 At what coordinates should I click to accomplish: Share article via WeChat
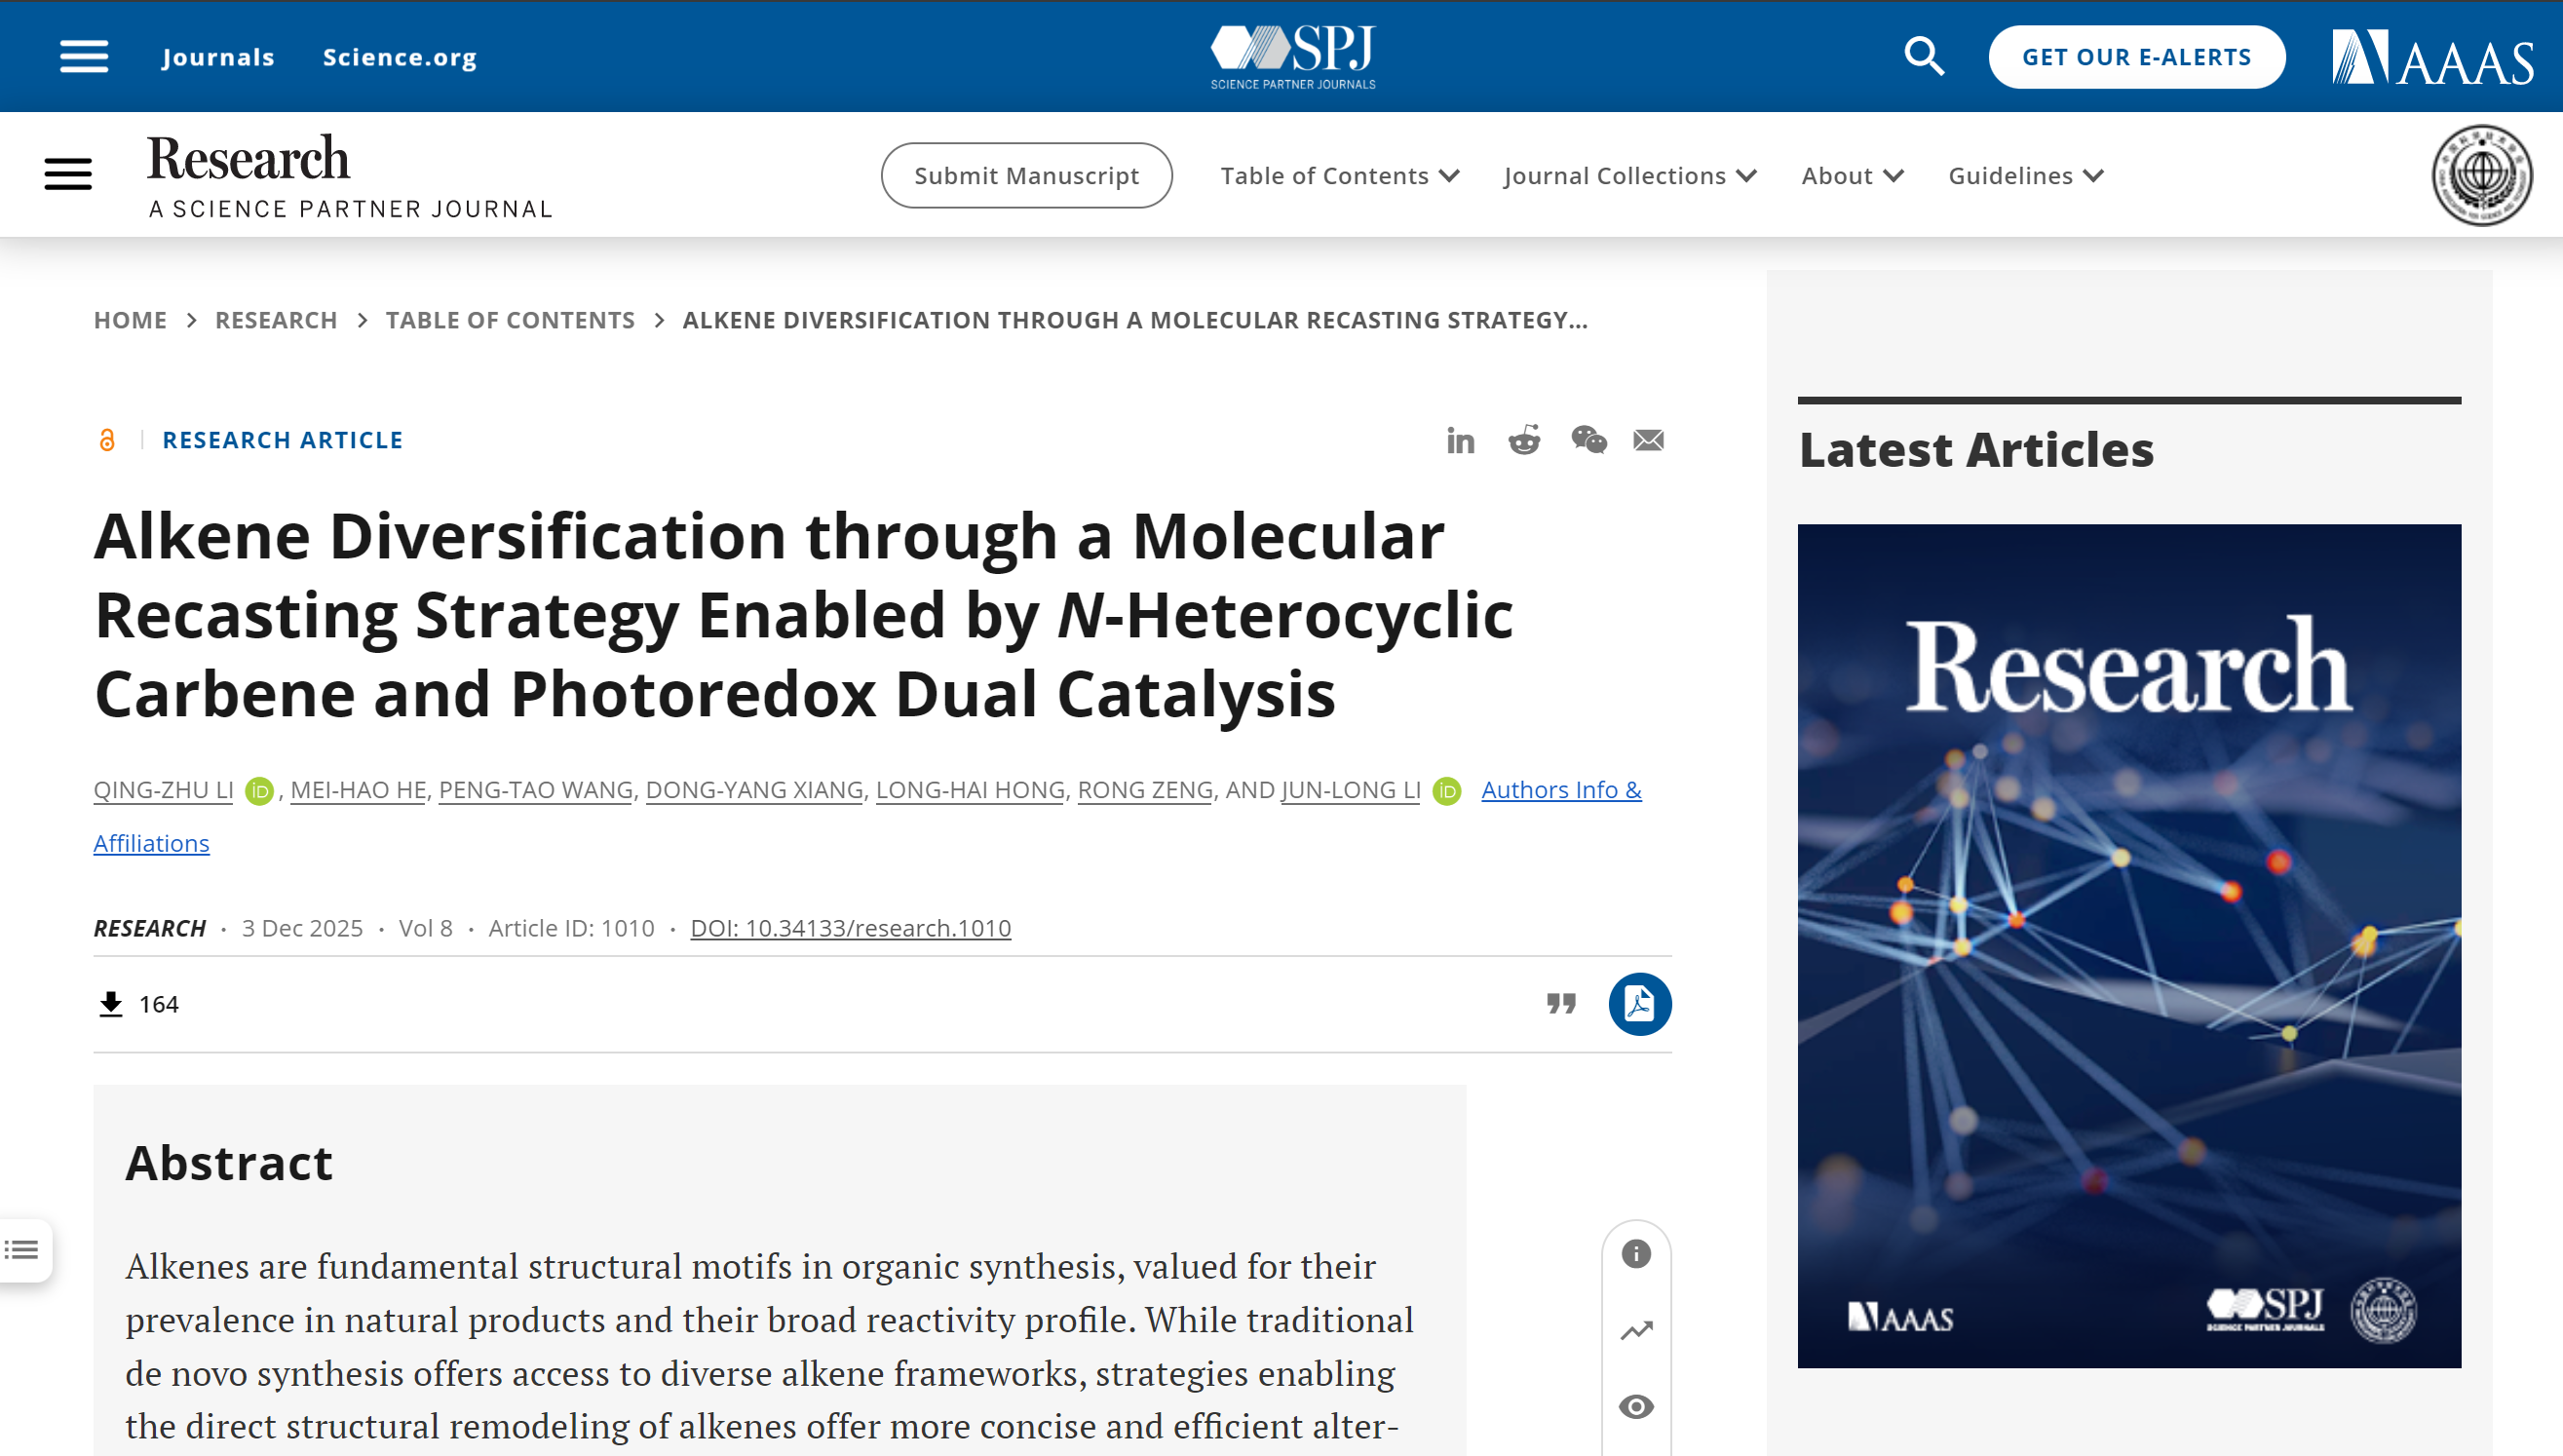point(1588,440)
